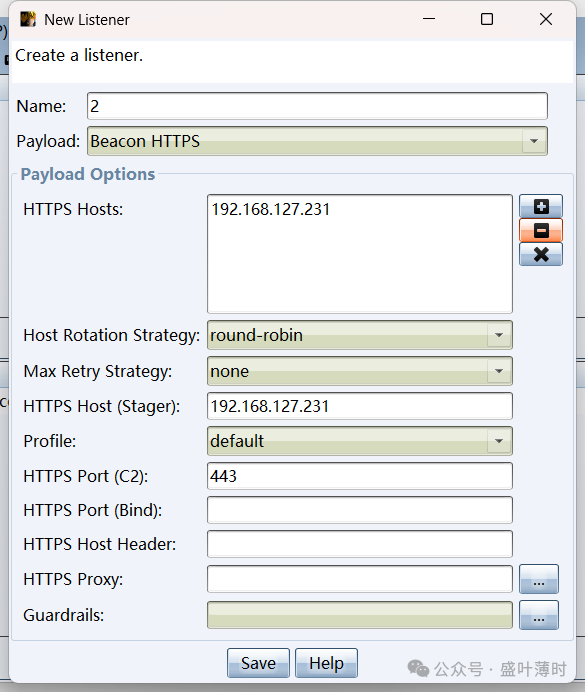585x692 pixels.
Task: Click the HTTPS Proxy input field
Action: [x=360, y=579]
